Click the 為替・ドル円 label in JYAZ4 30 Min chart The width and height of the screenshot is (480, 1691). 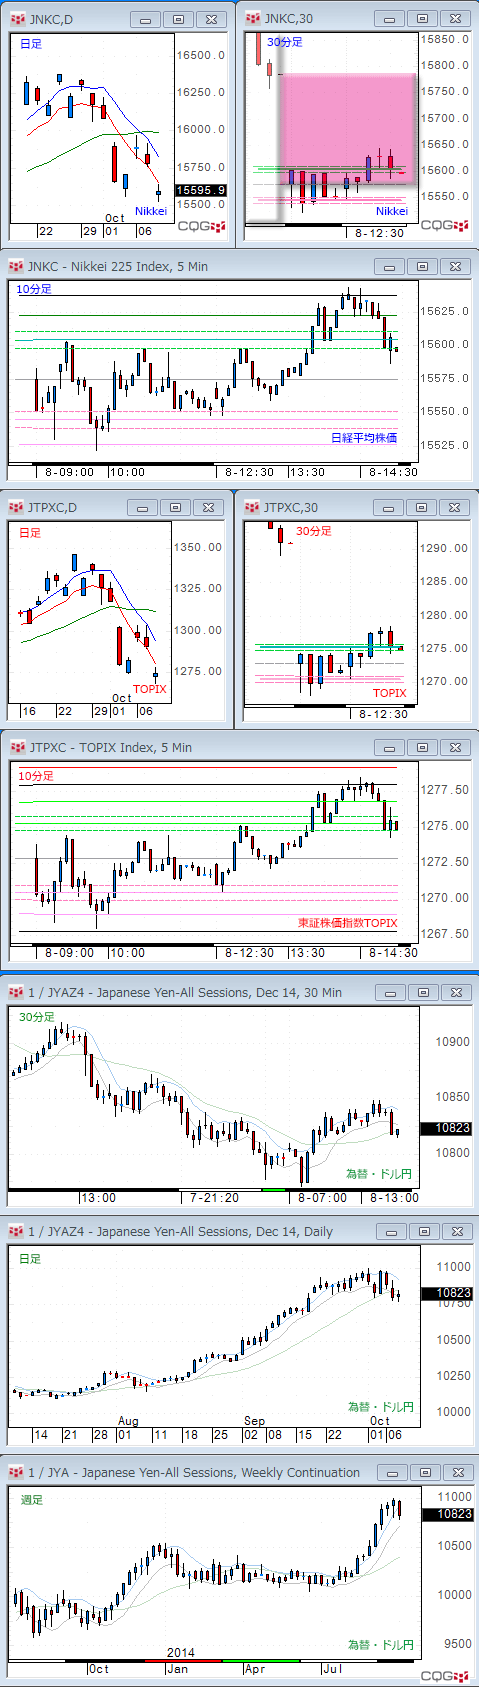(379, 1174)
